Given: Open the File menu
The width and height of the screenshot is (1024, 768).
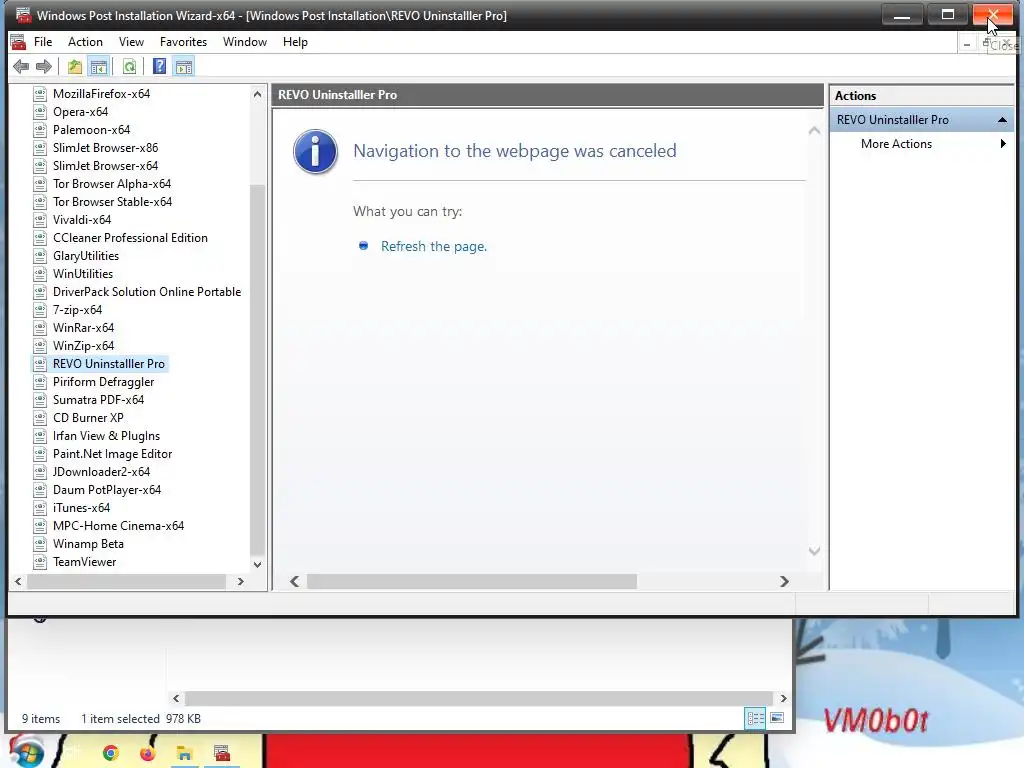Looking at the screenshot, I should [43, 42].
